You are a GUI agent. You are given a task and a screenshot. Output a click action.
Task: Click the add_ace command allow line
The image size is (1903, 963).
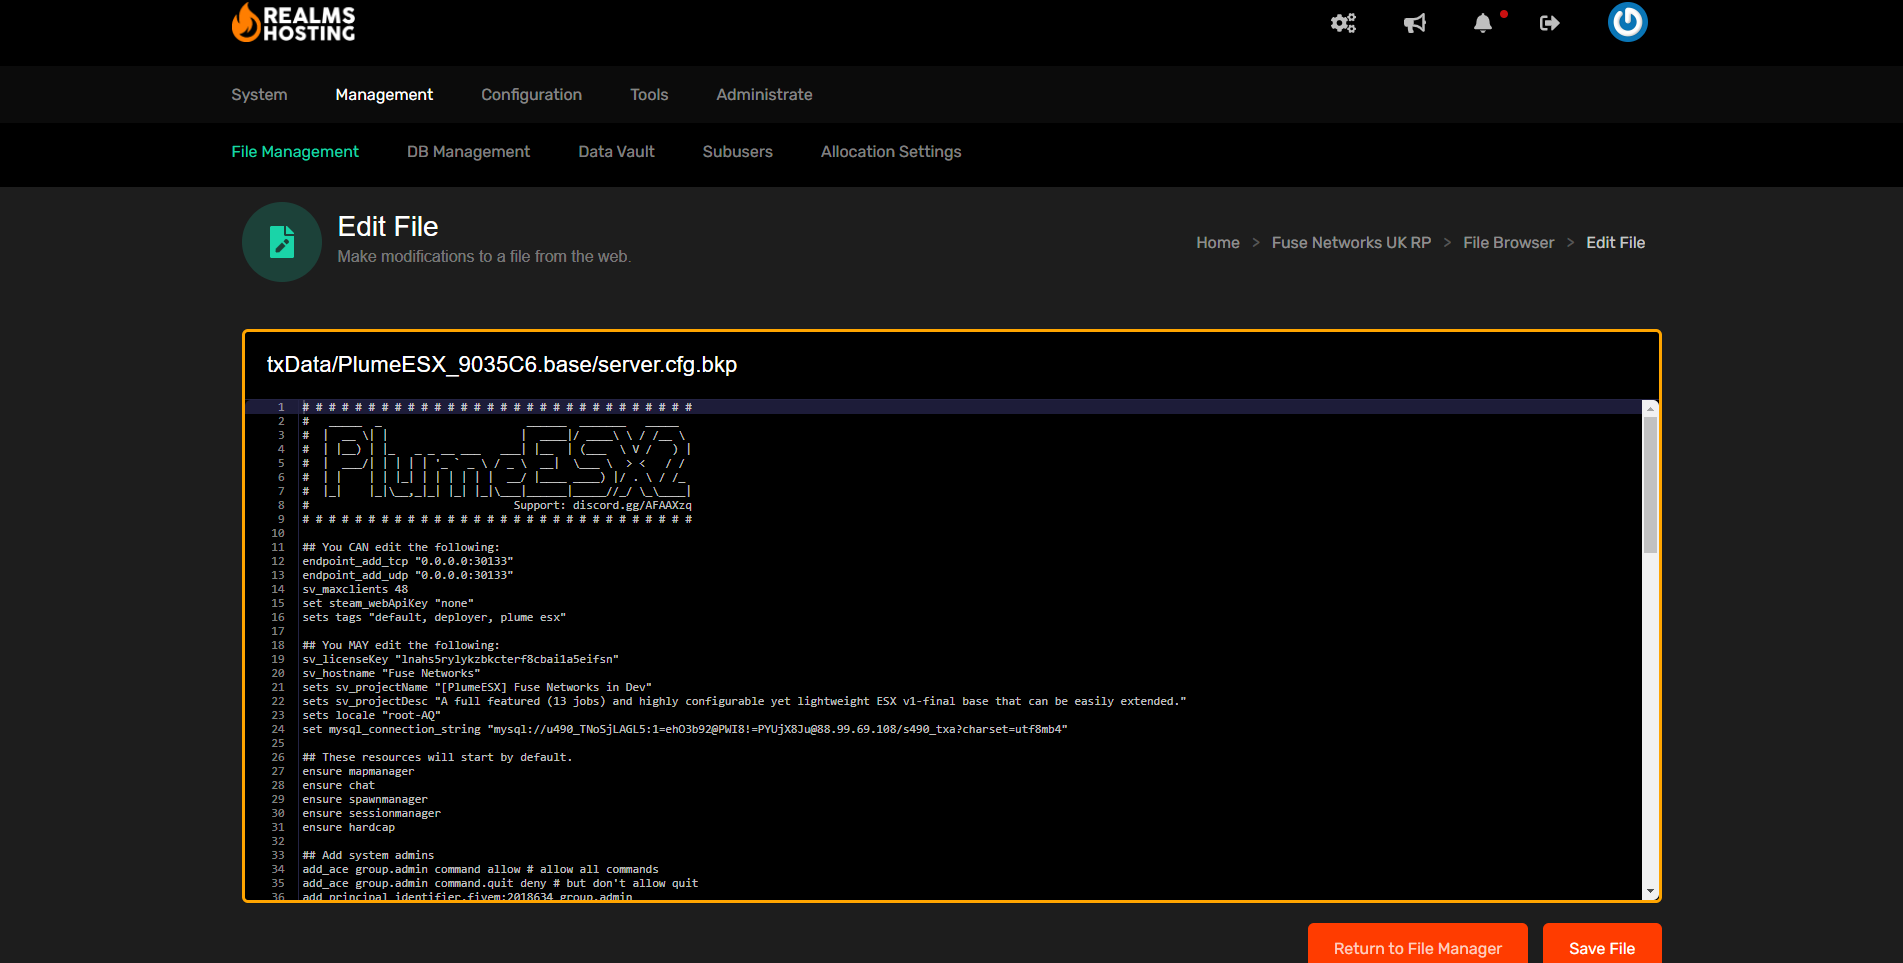(x=480, y=869)
